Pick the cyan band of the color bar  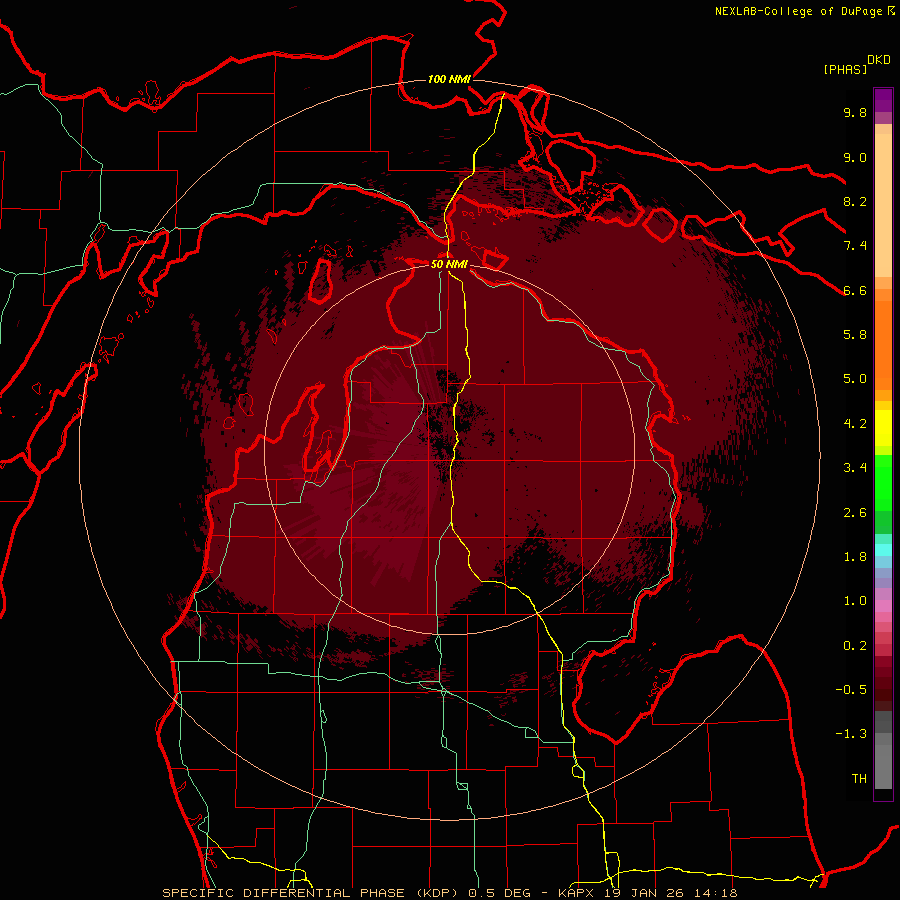tap(883, 550)
